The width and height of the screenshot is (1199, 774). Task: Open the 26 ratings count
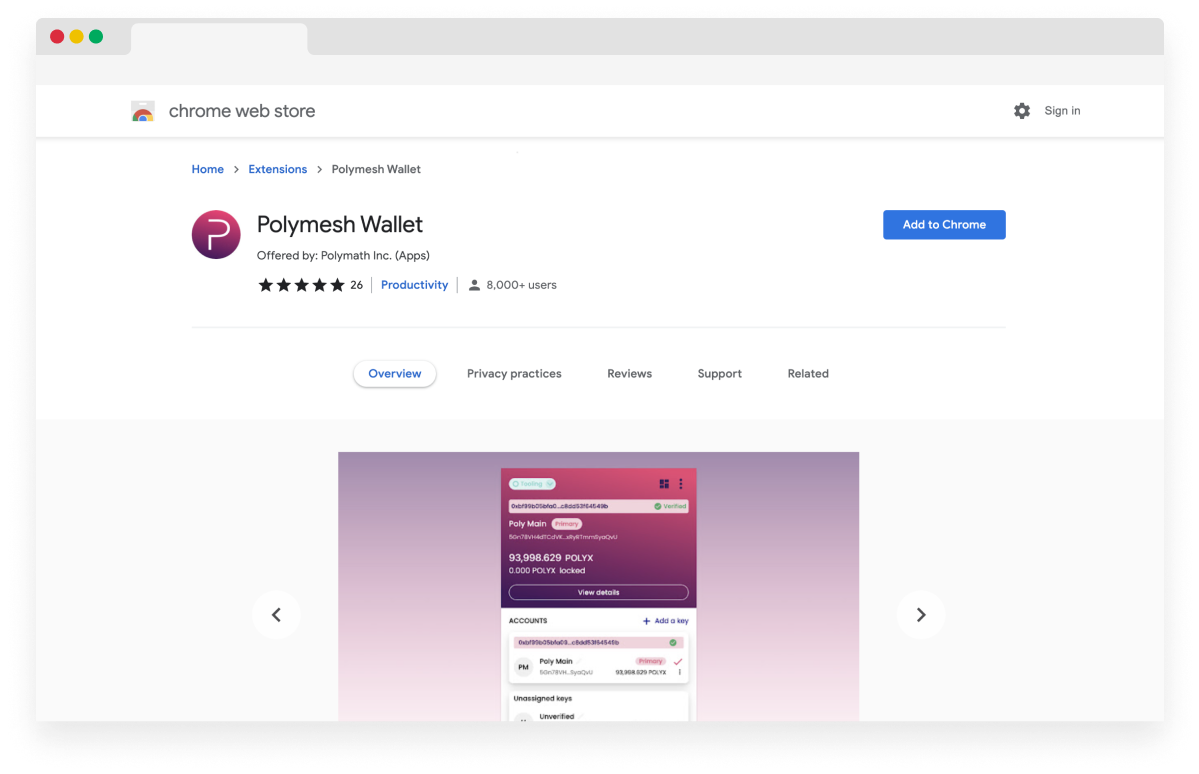point(356,285)
